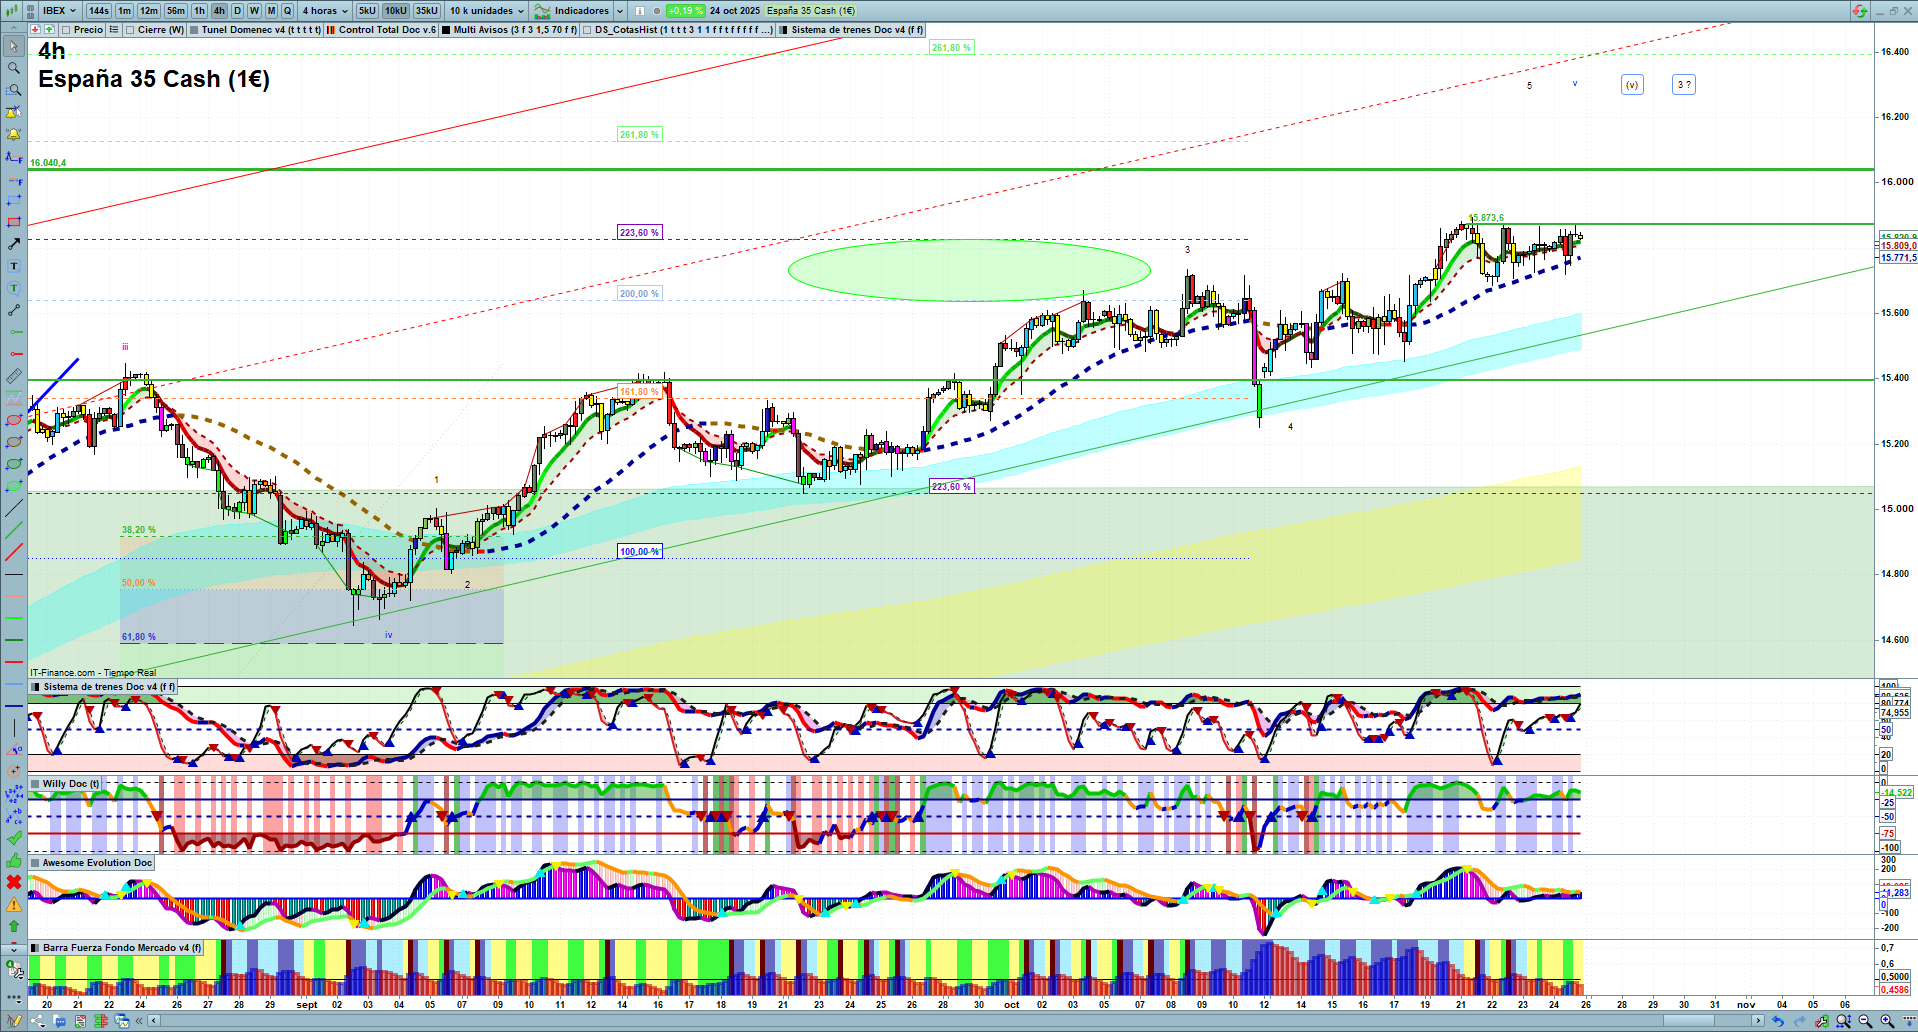This screenshot has height=1032, width=1918.
Task: Click the green up-arrow icon beside Precio
Action: (x=49, y=30)
